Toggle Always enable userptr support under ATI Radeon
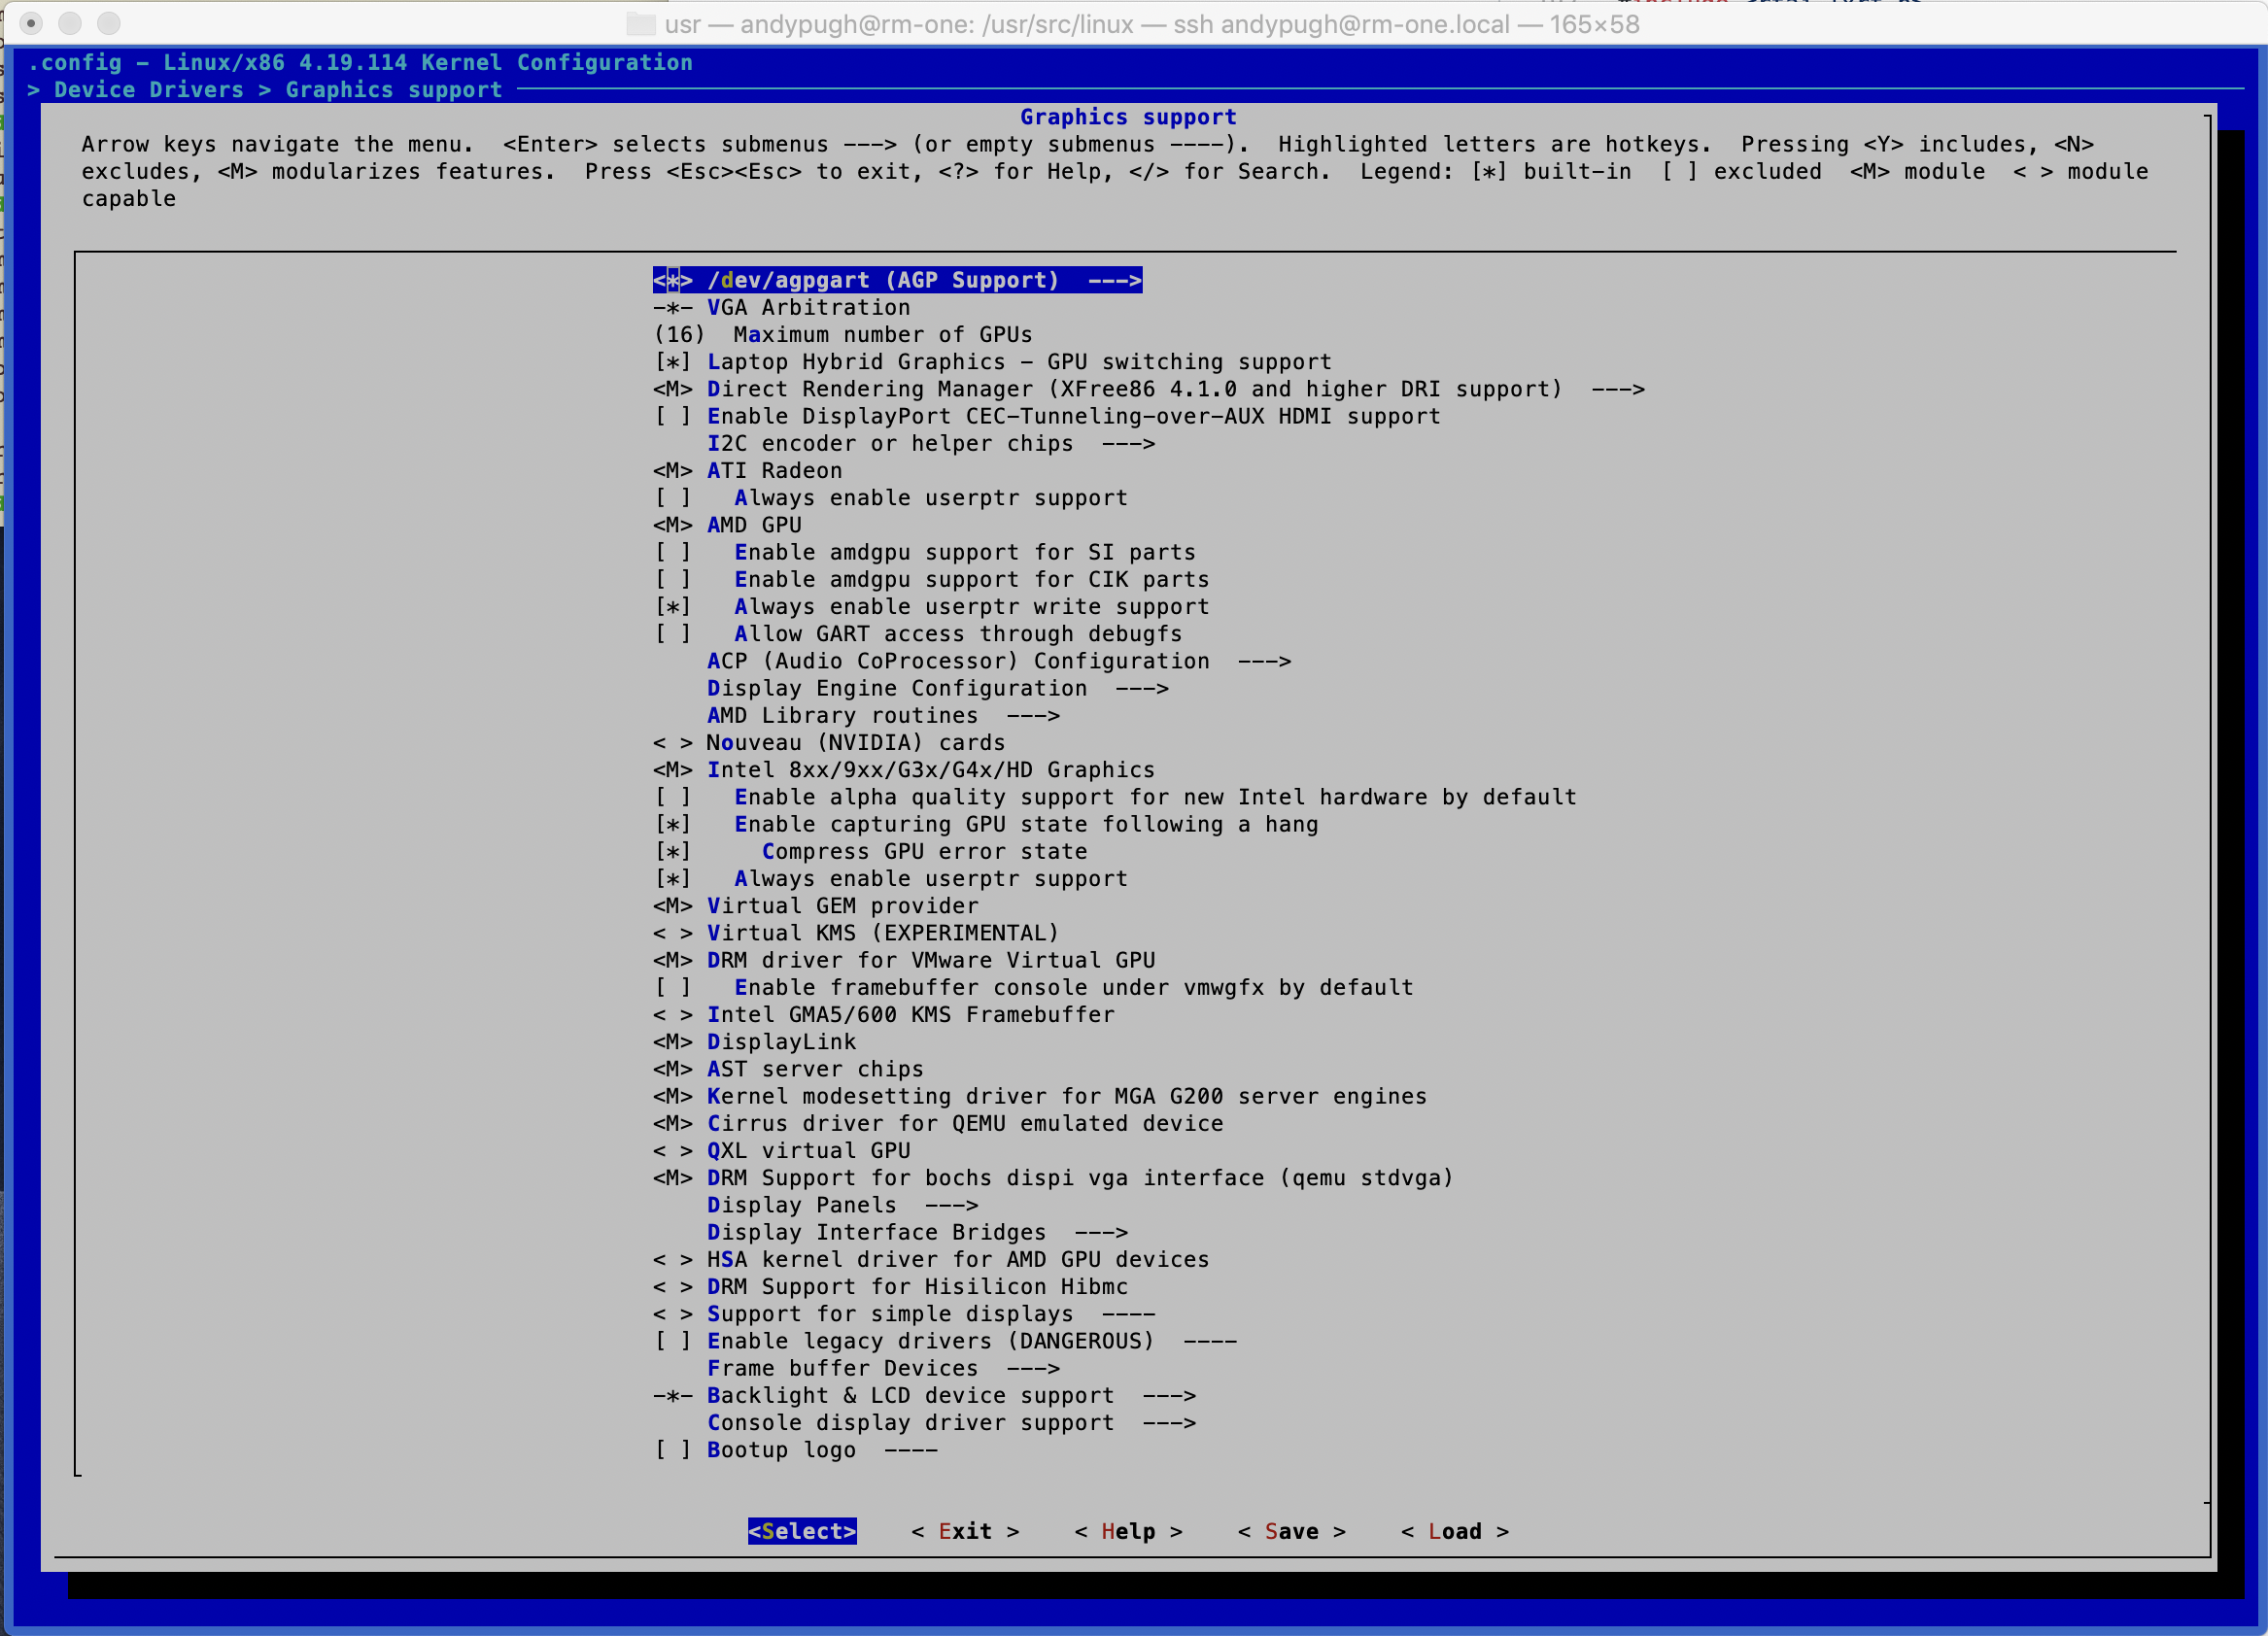This screenshot has height=1636, width=2268. coord(890,498)
